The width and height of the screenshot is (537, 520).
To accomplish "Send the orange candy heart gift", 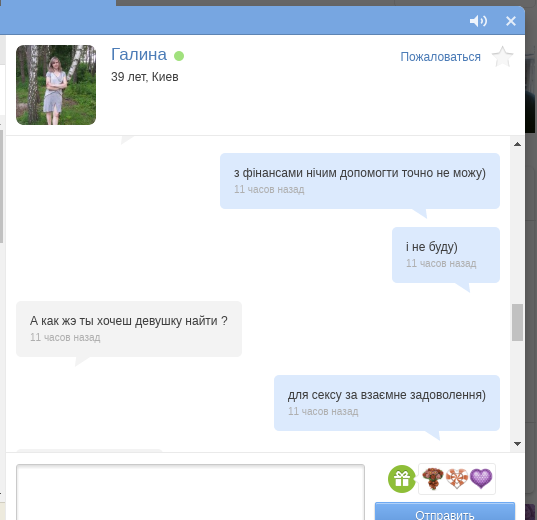I will pyautogui.click(x=457, y=479).
